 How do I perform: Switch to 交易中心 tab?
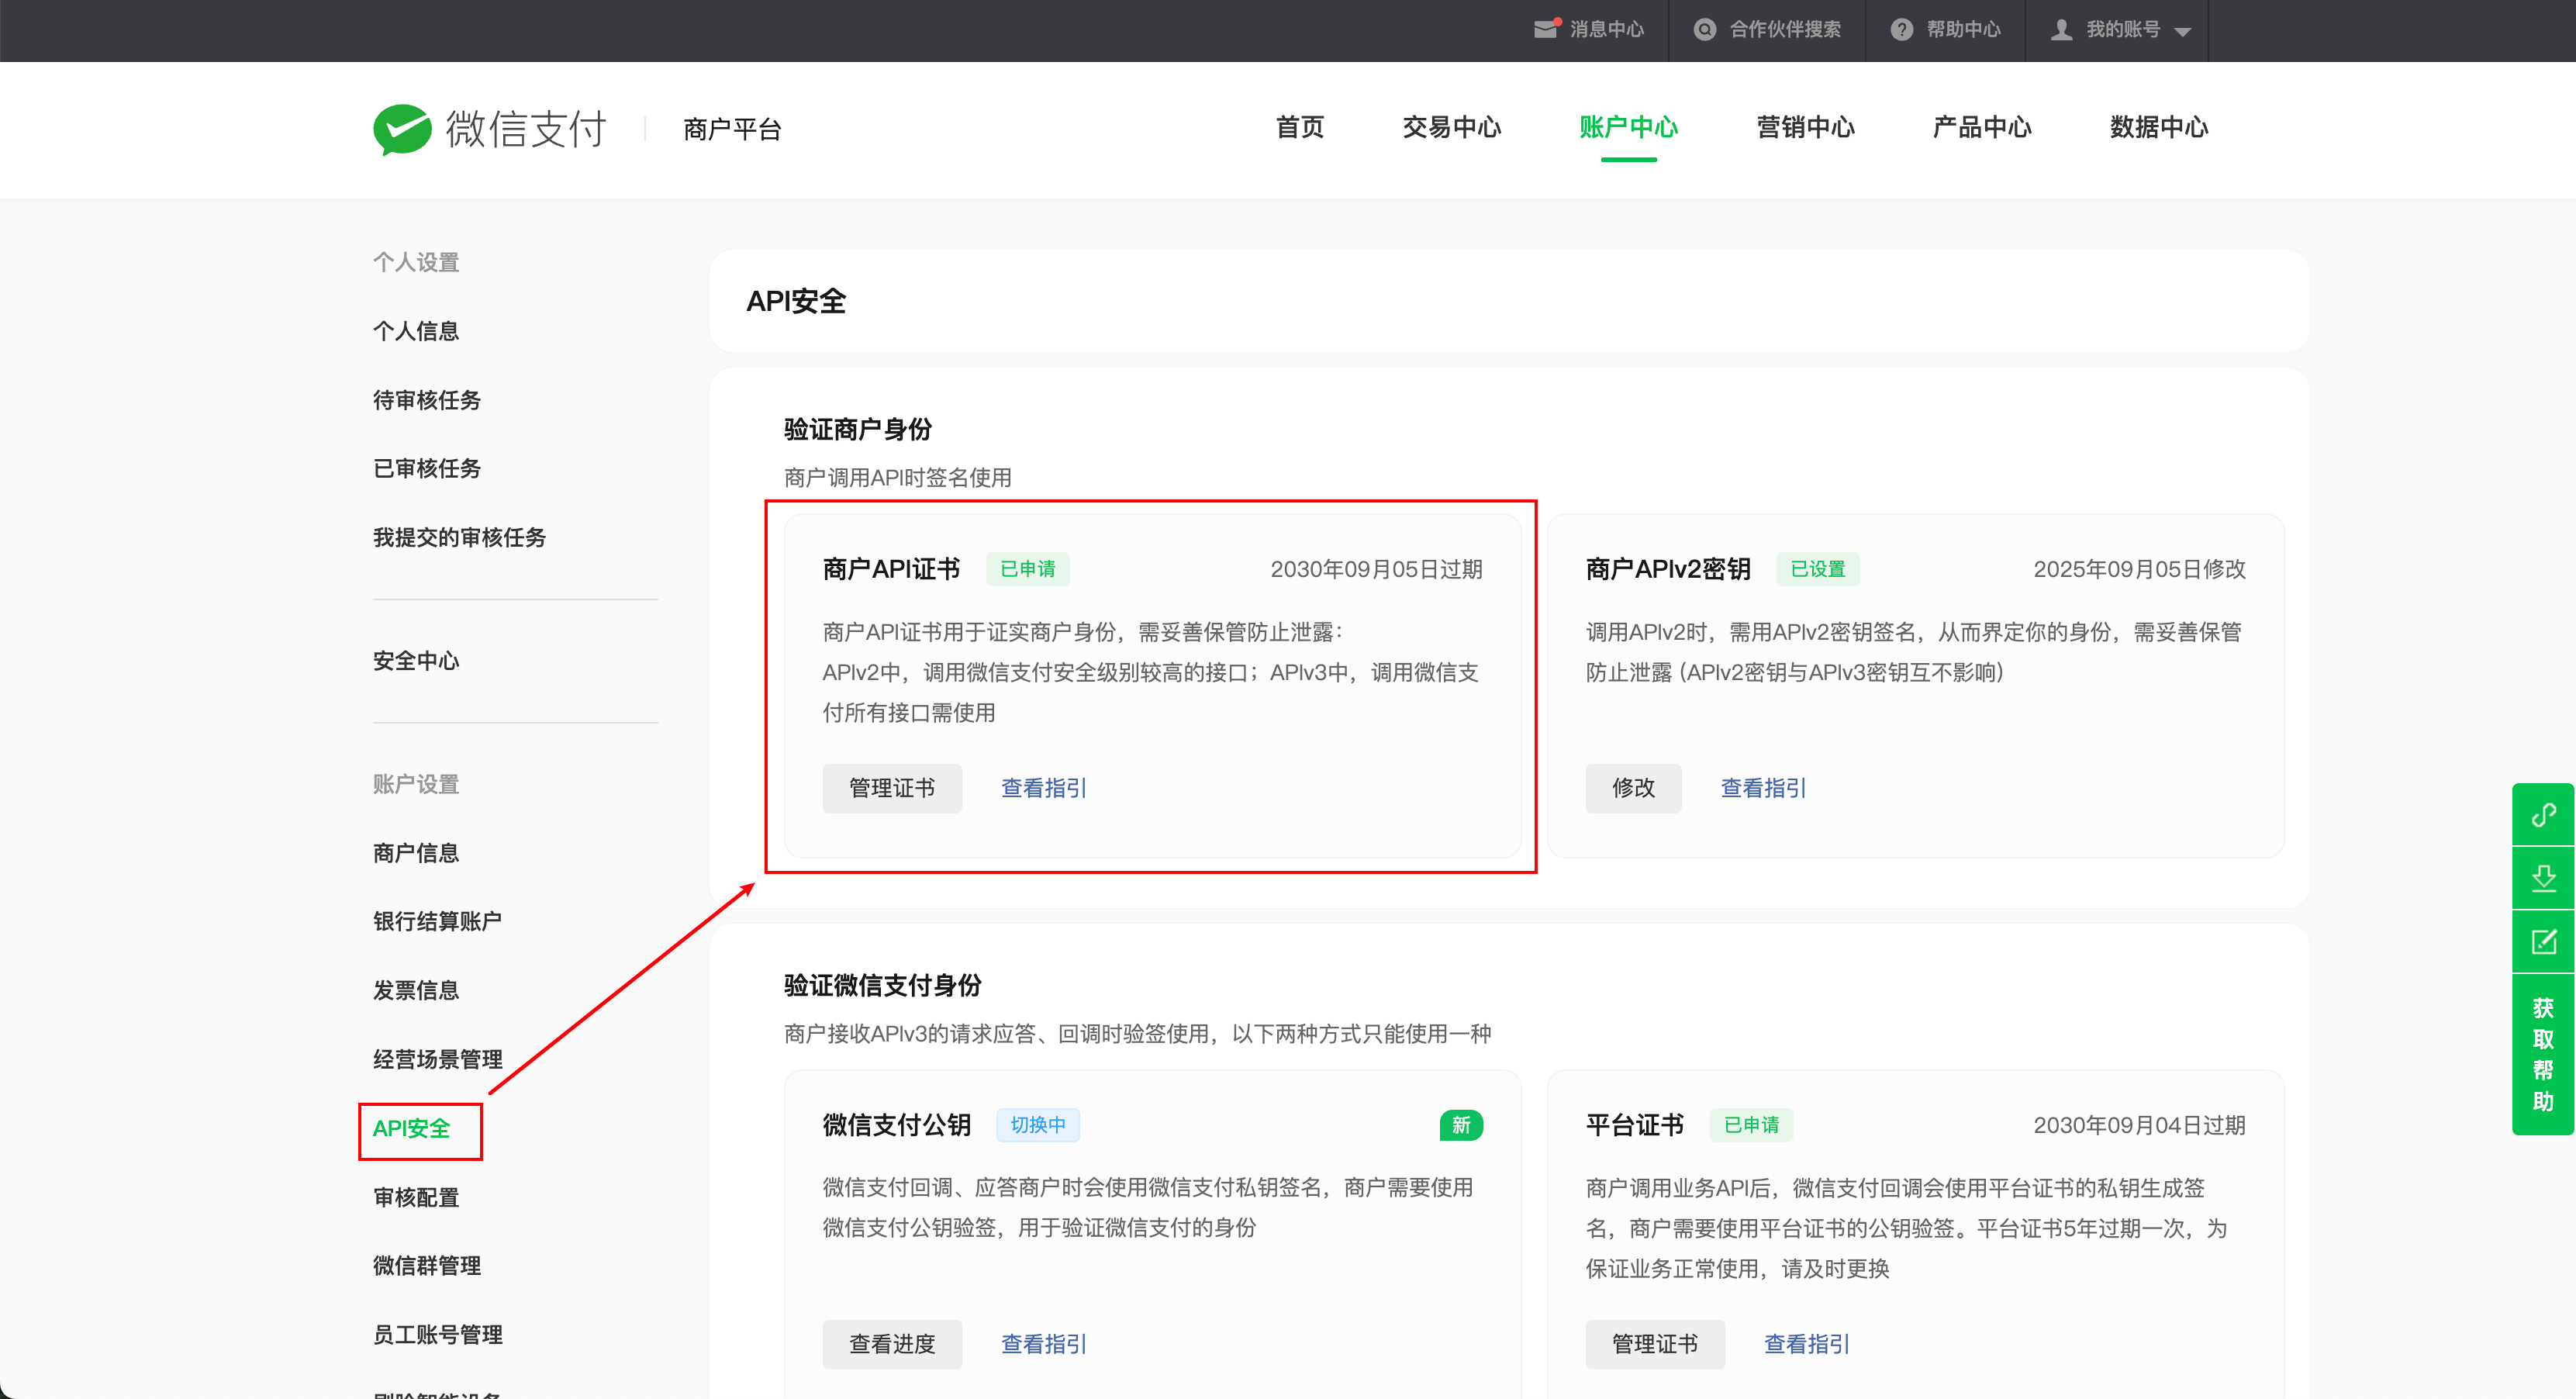pos(1451,128)
